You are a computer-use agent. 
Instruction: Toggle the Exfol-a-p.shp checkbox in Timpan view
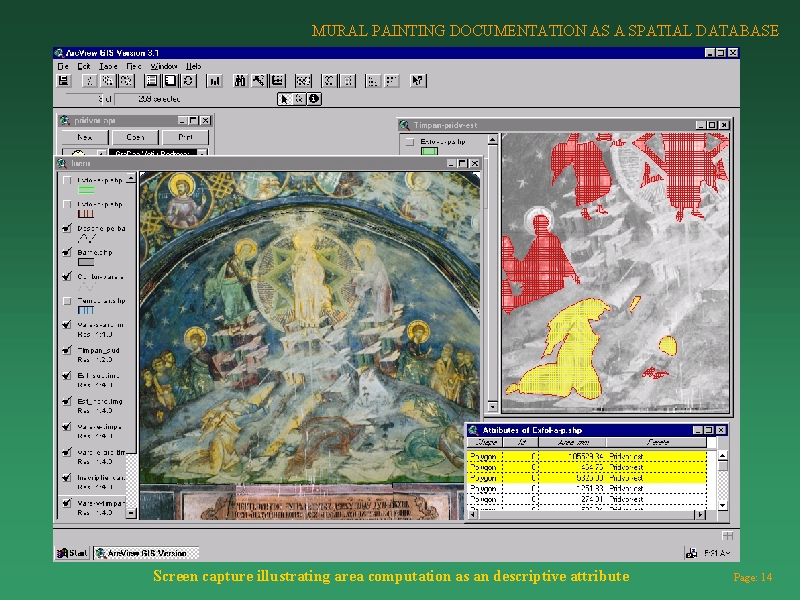(409, 142)
